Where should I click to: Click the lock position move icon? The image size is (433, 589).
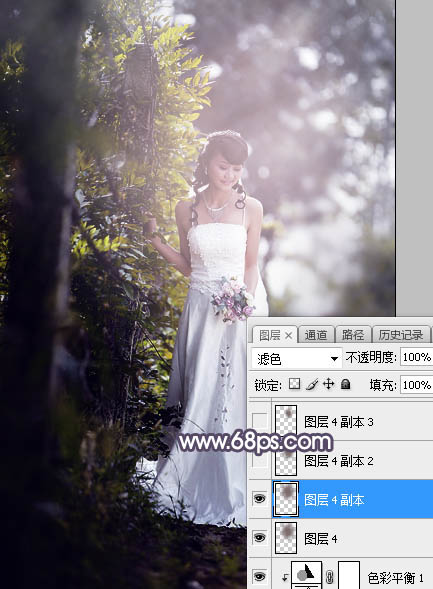[x=329, y=384]
